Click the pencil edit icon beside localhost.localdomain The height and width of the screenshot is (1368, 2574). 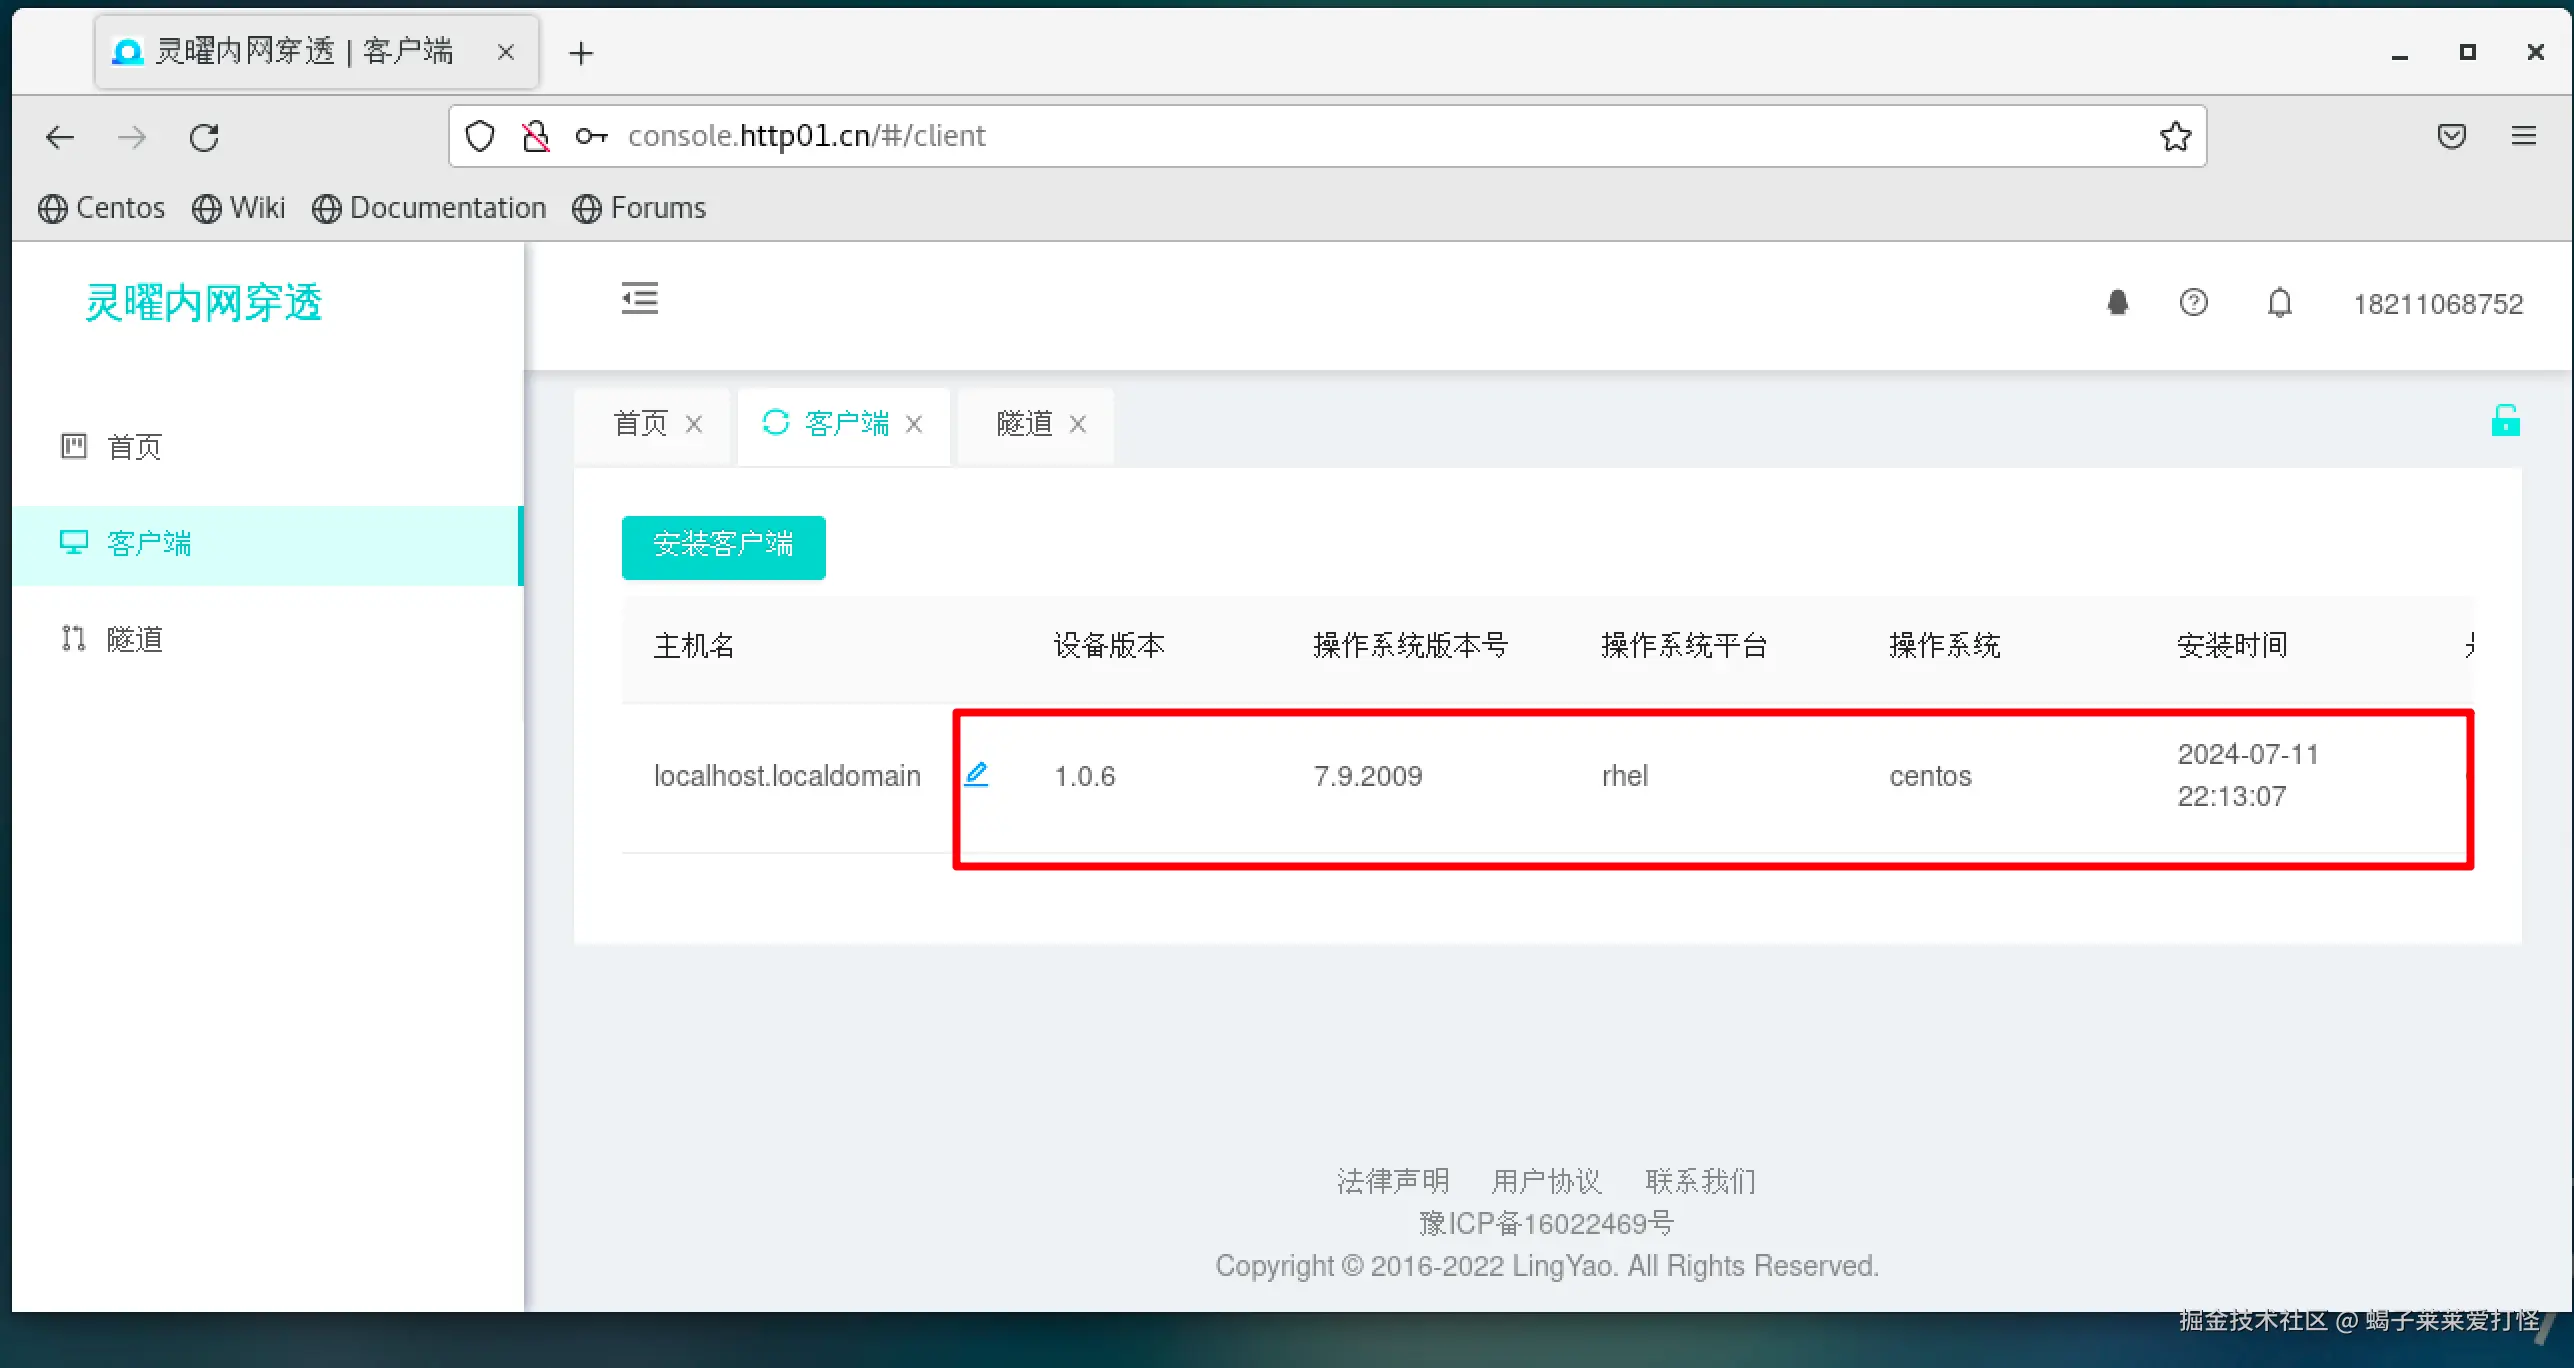pyautogui.click(x=976, y=774)
